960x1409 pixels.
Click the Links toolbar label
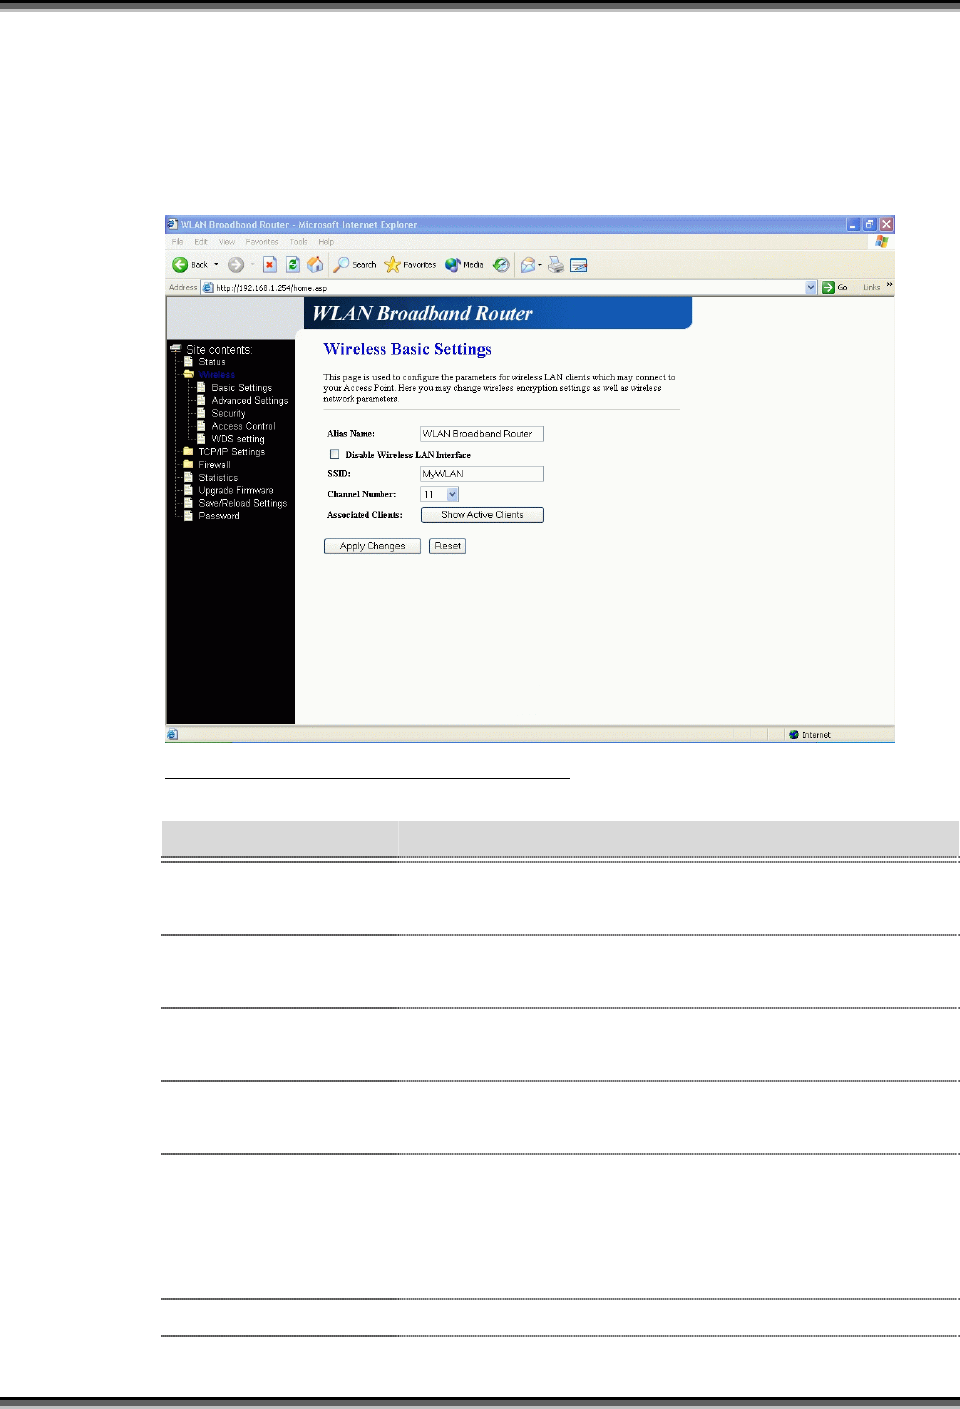point(872,287)
